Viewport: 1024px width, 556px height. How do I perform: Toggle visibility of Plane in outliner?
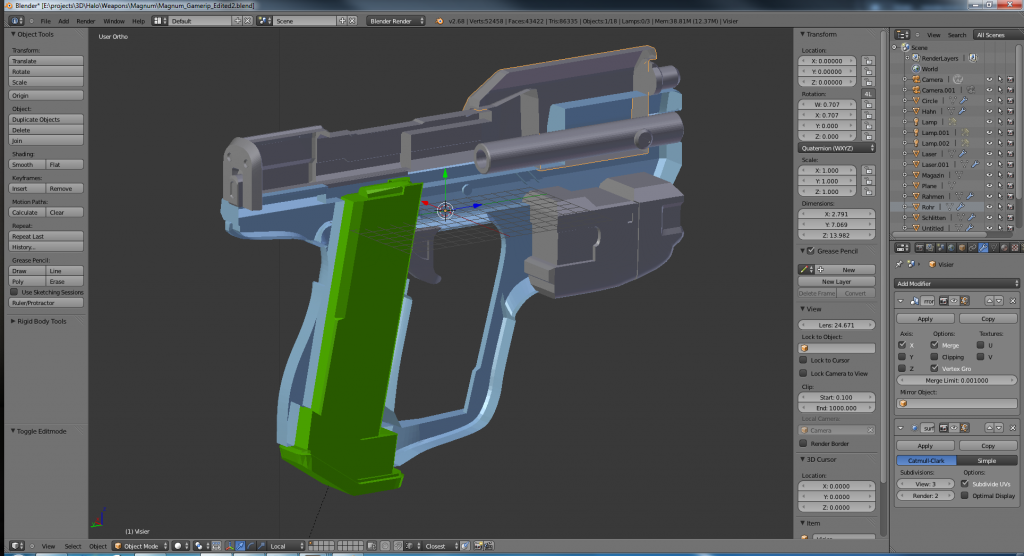(989, 186)
